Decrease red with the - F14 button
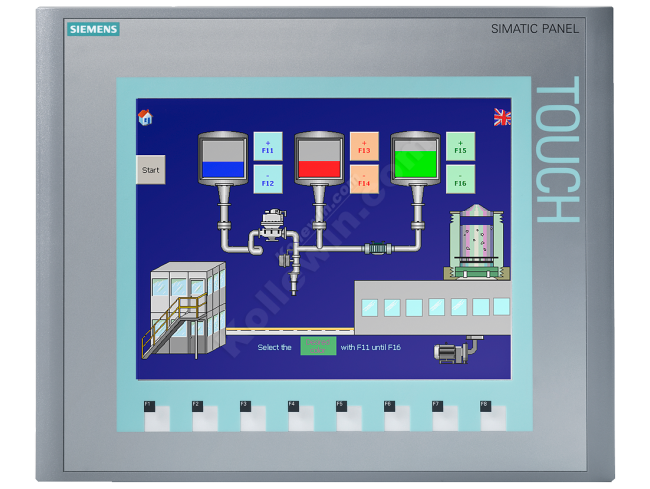Screen dimensions: 650x489 [x=364, y=179]
